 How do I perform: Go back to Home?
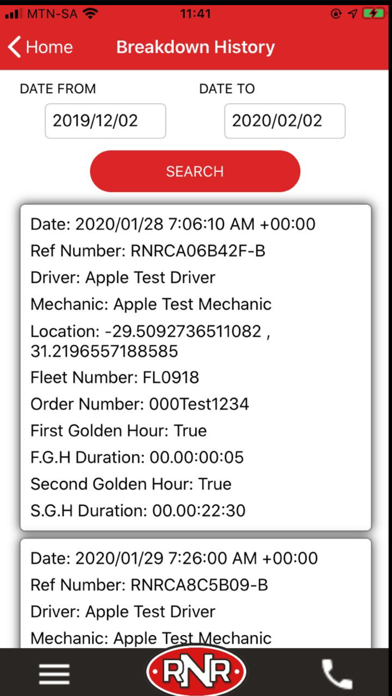click(x=40, y=47)
